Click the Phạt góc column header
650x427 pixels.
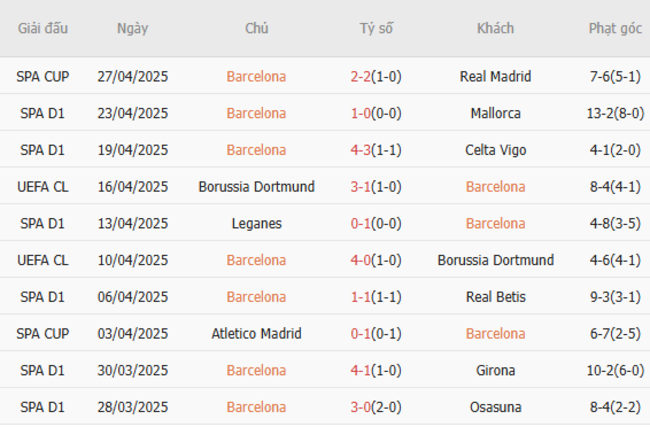point(615,28)
